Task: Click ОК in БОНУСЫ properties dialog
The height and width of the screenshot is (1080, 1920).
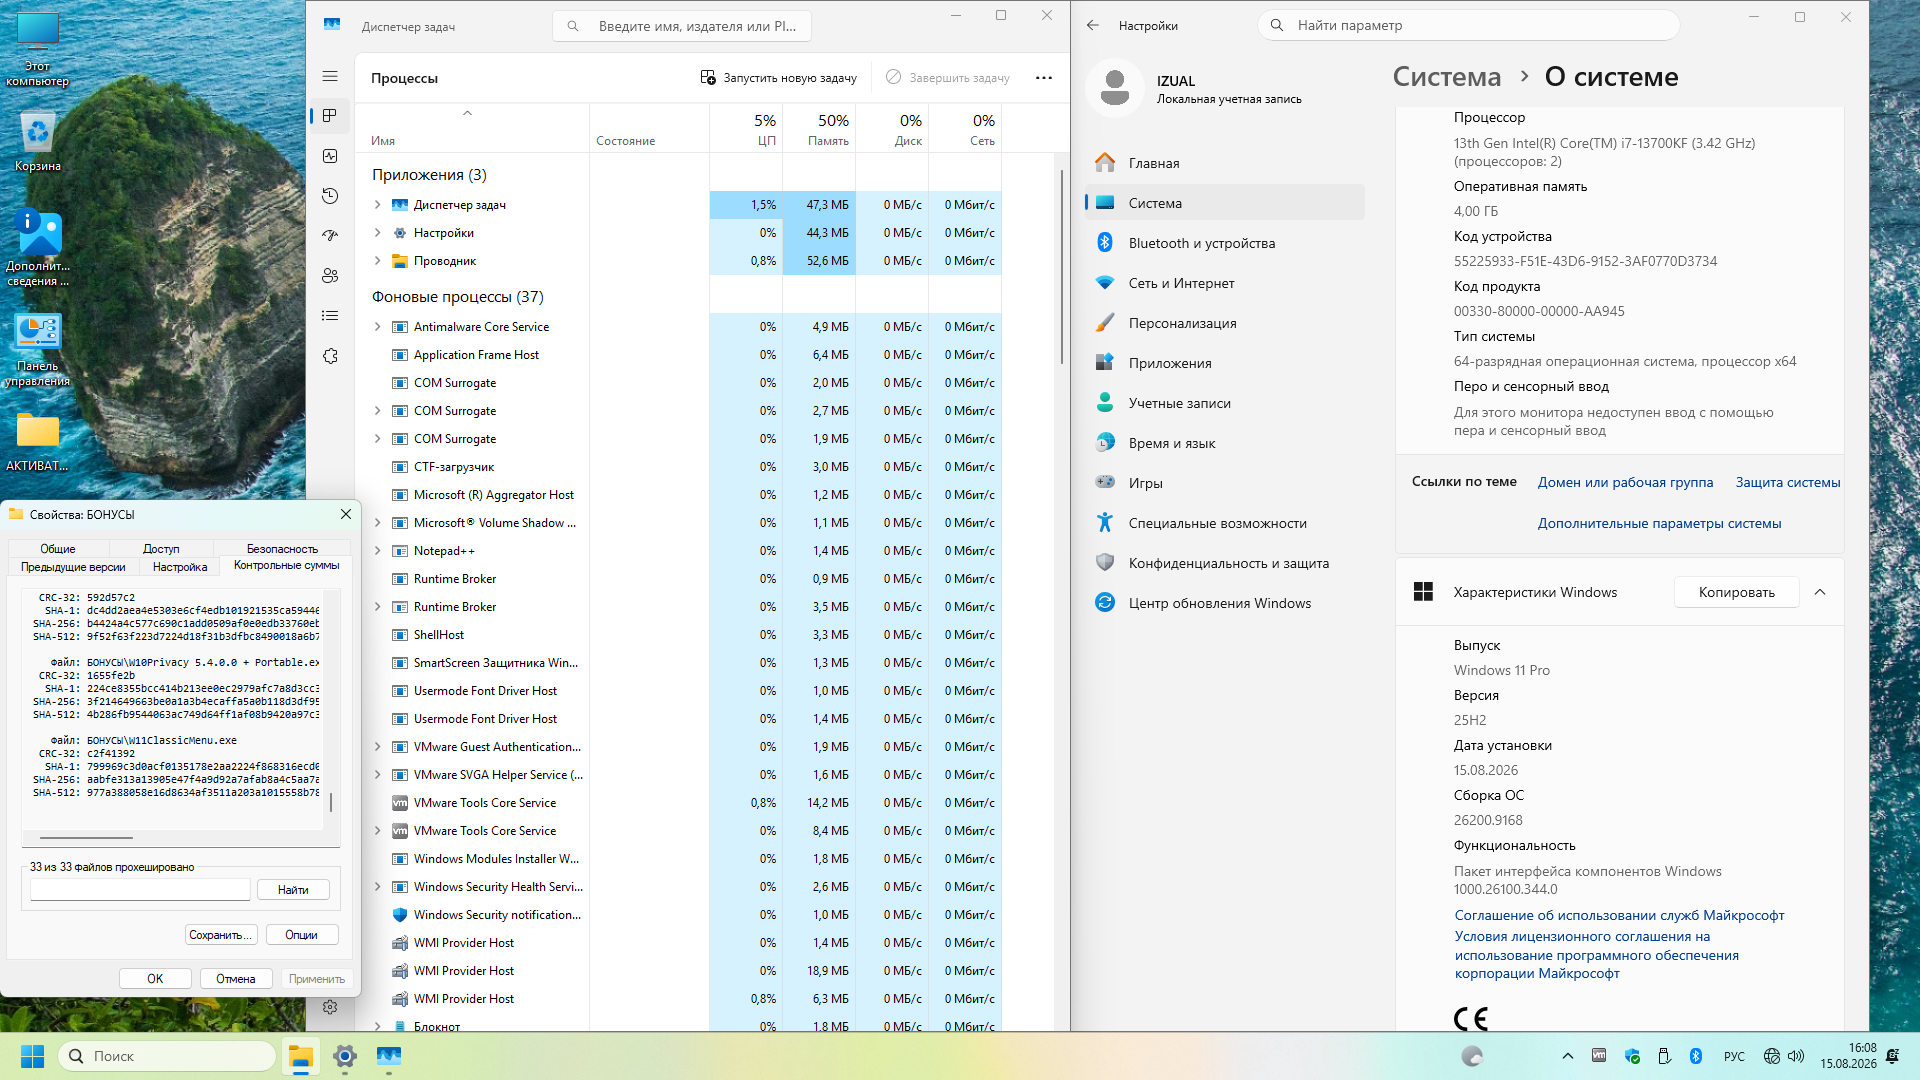Action: click(155, 979)
